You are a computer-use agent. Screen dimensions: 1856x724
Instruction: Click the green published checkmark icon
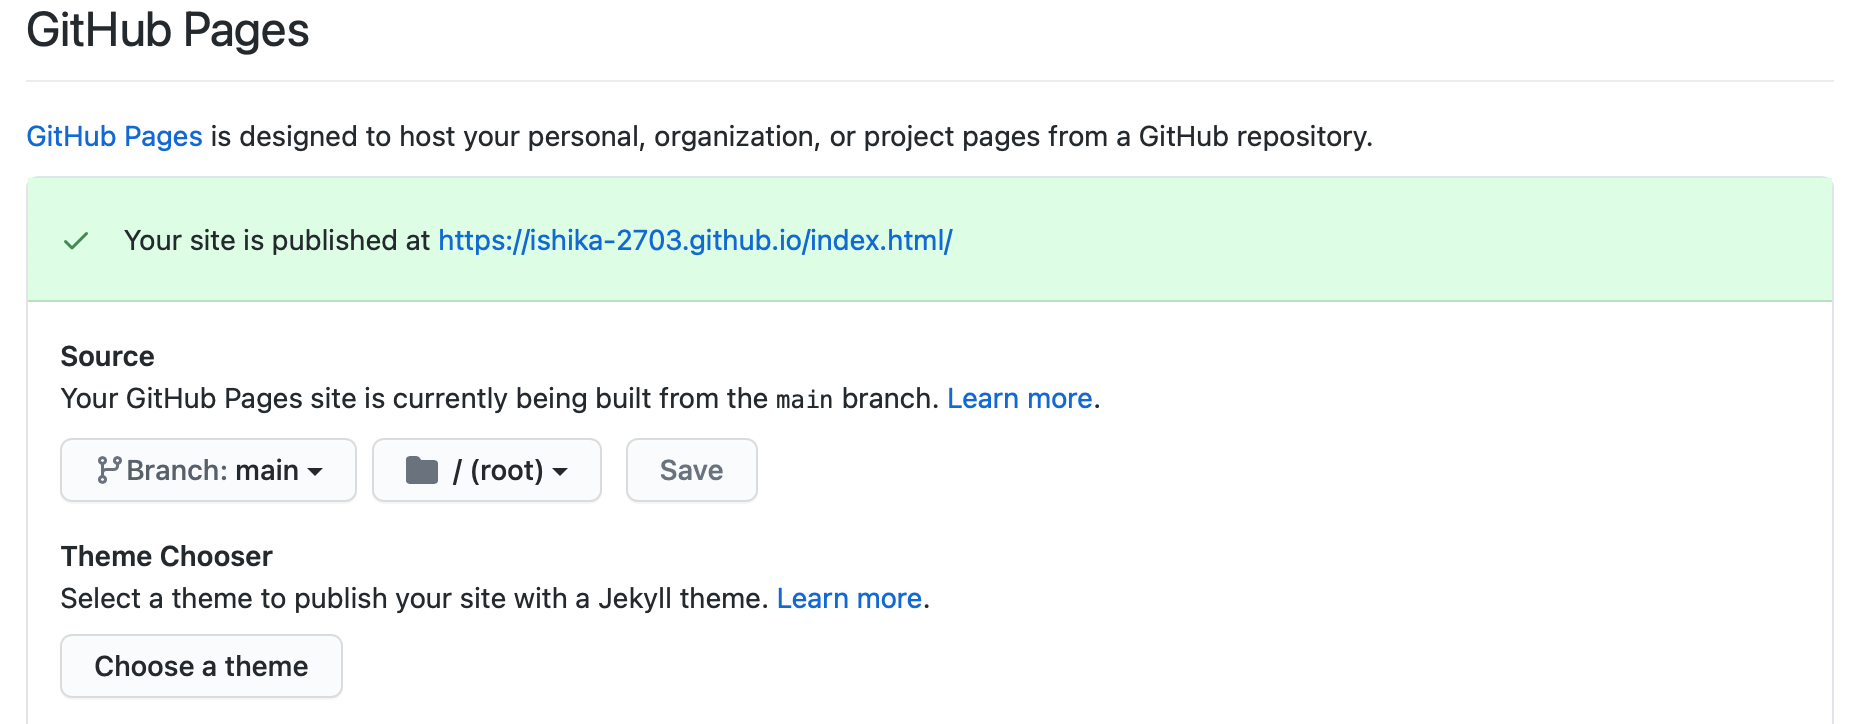point(76,241)
